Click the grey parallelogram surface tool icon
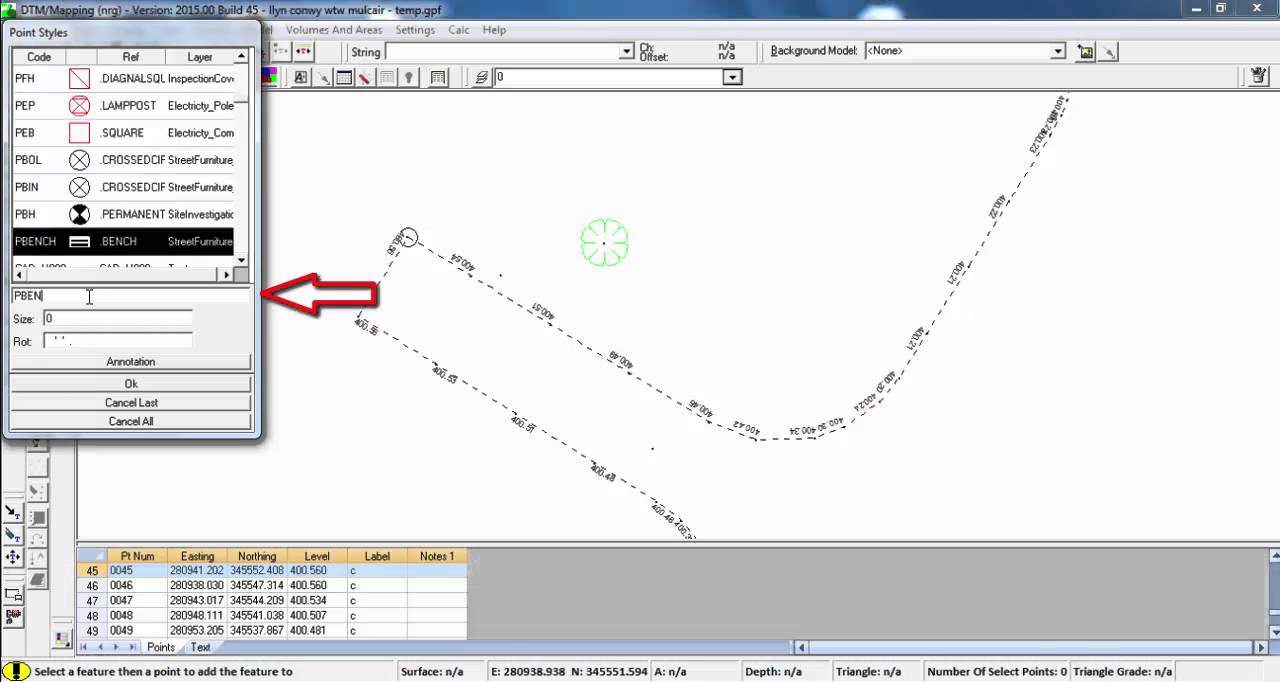 pos(37,579)
